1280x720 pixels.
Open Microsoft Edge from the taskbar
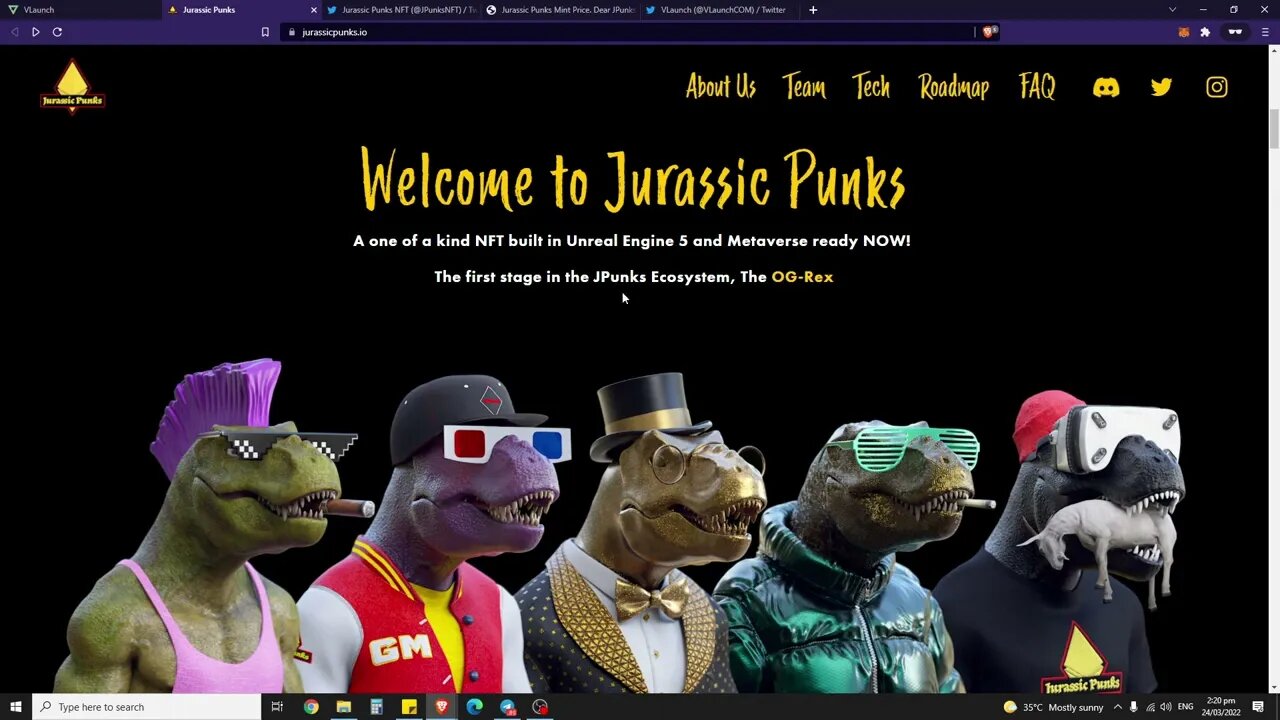pyautogui.click(x=474, y=707)
